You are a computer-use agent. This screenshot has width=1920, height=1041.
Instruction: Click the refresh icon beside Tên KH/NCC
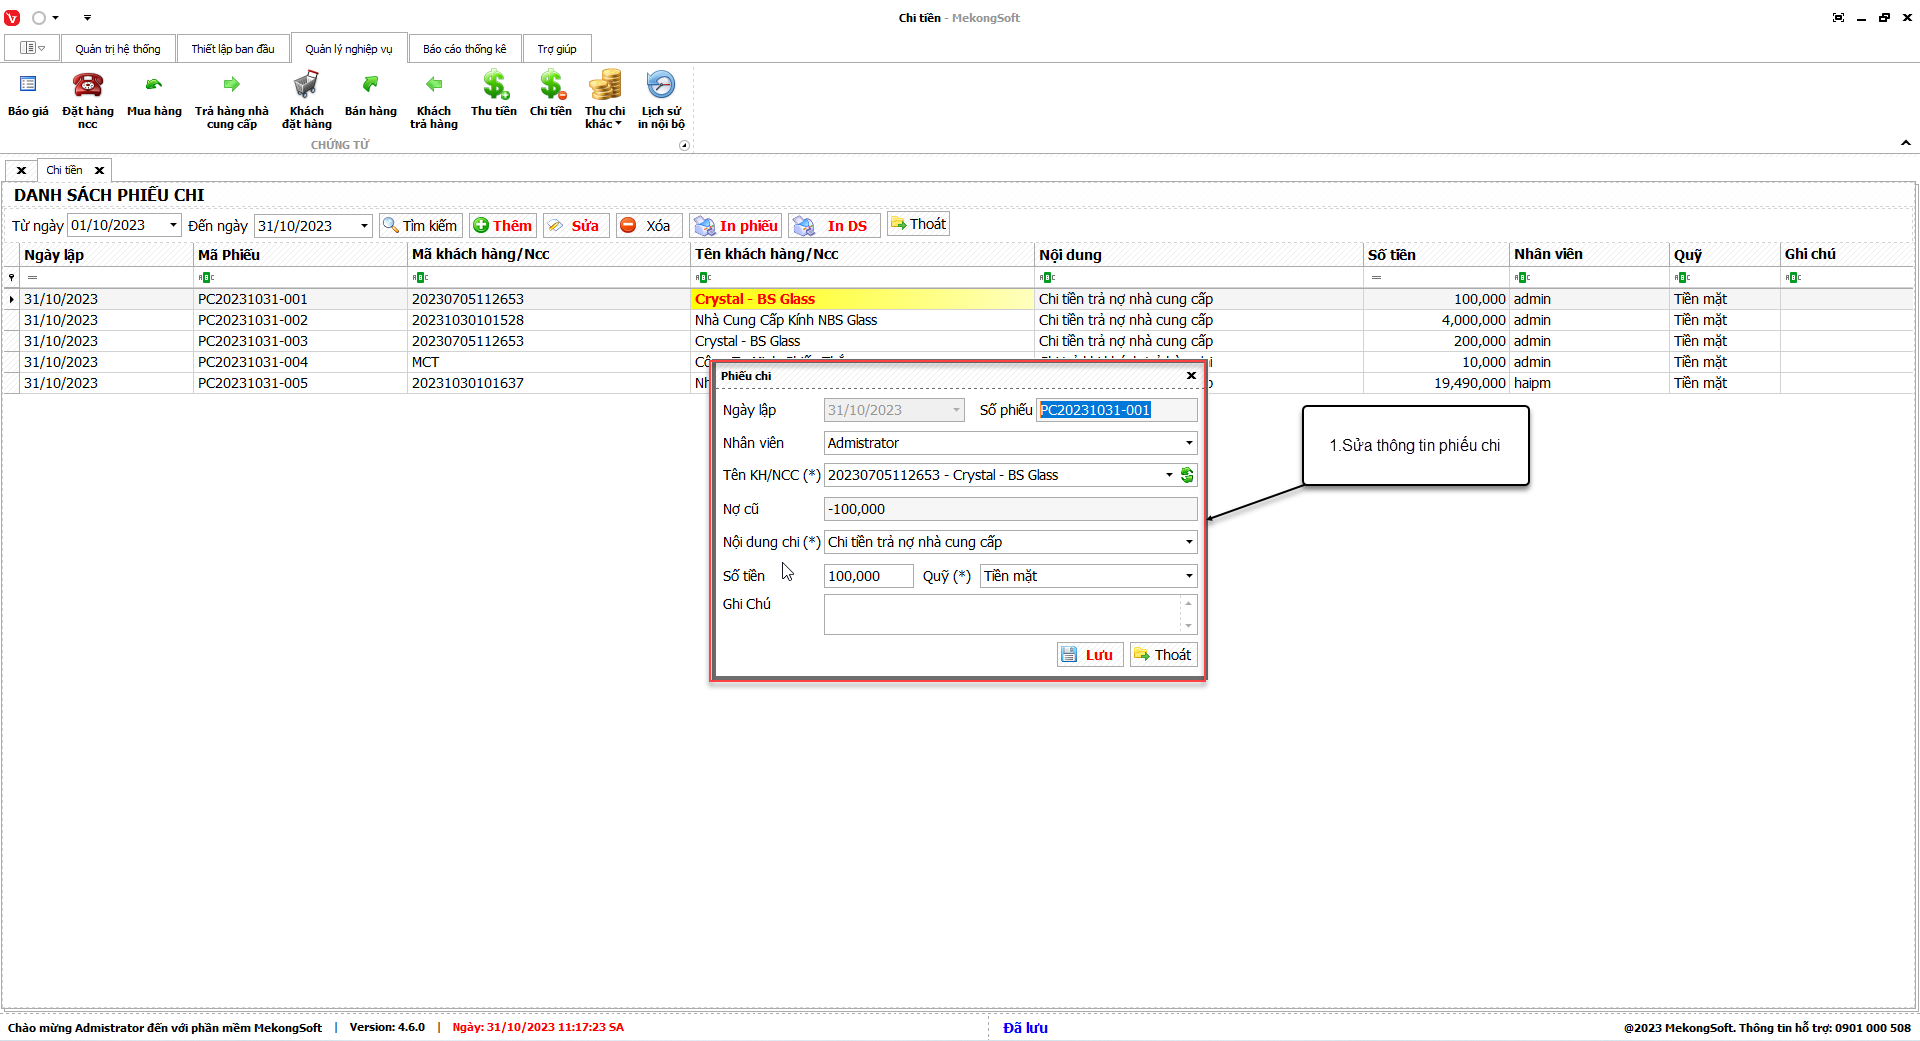click(1187, 475)
